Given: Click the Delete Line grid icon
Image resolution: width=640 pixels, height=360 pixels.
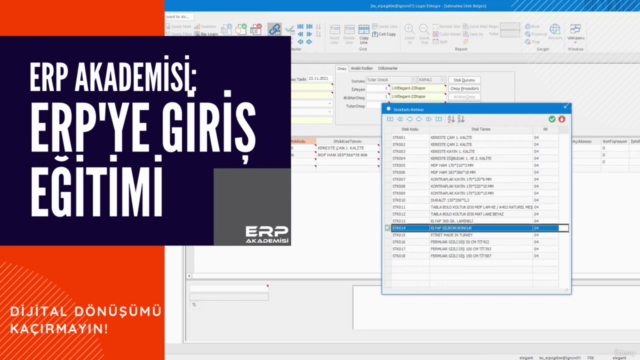Looking at the screenshot, I should pyautogui.click(x=349, y=34).
